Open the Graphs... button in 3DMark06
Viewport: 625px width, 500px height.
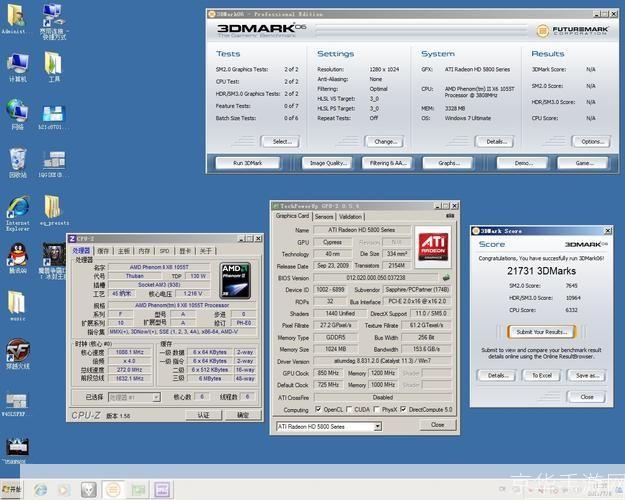click(x=448, y=163)
